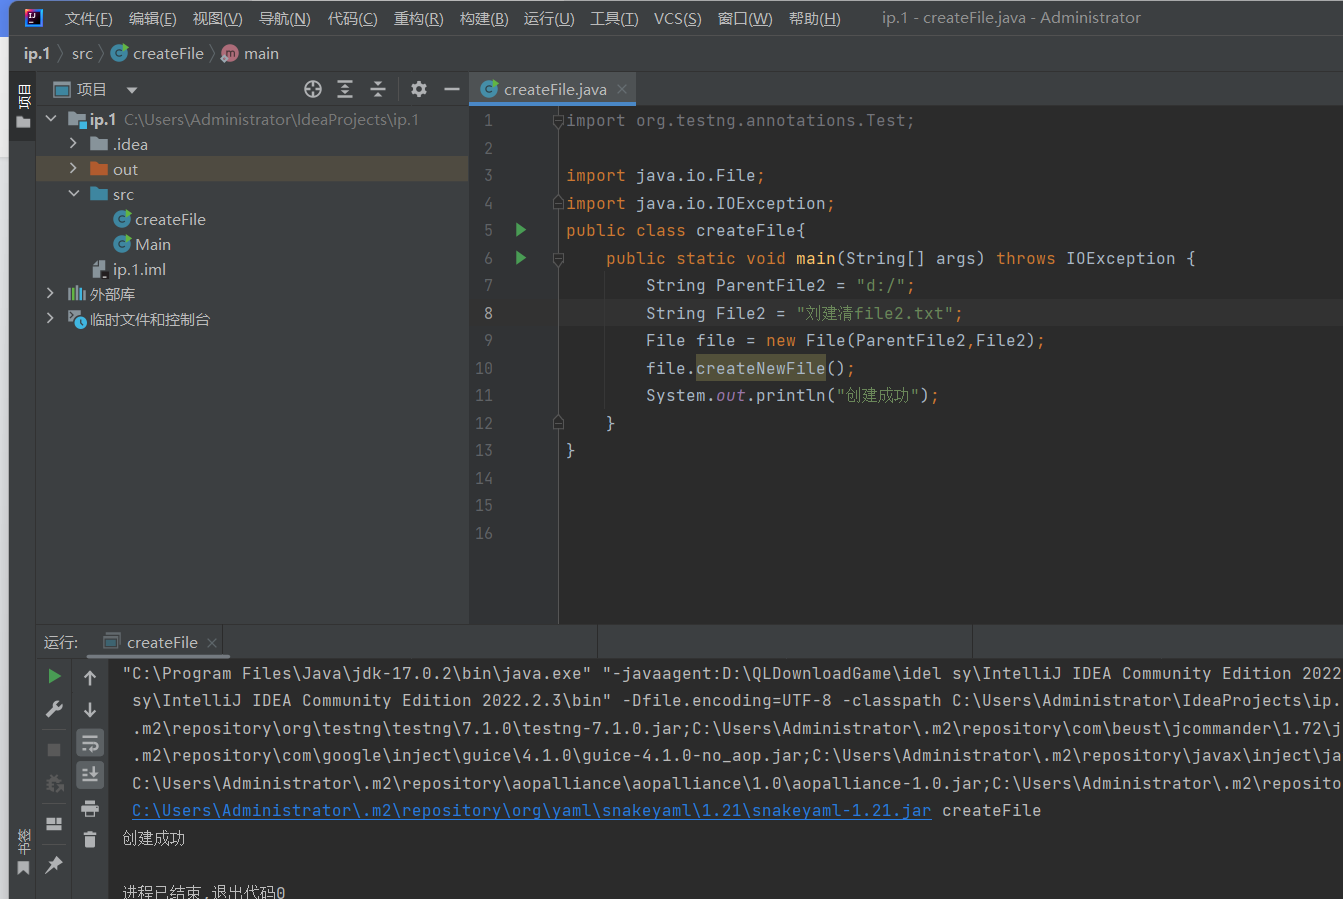Toggle scroll to end of console
This screenshot has height=899, width=1343.
pyautogui.click(x=90, y=775)
